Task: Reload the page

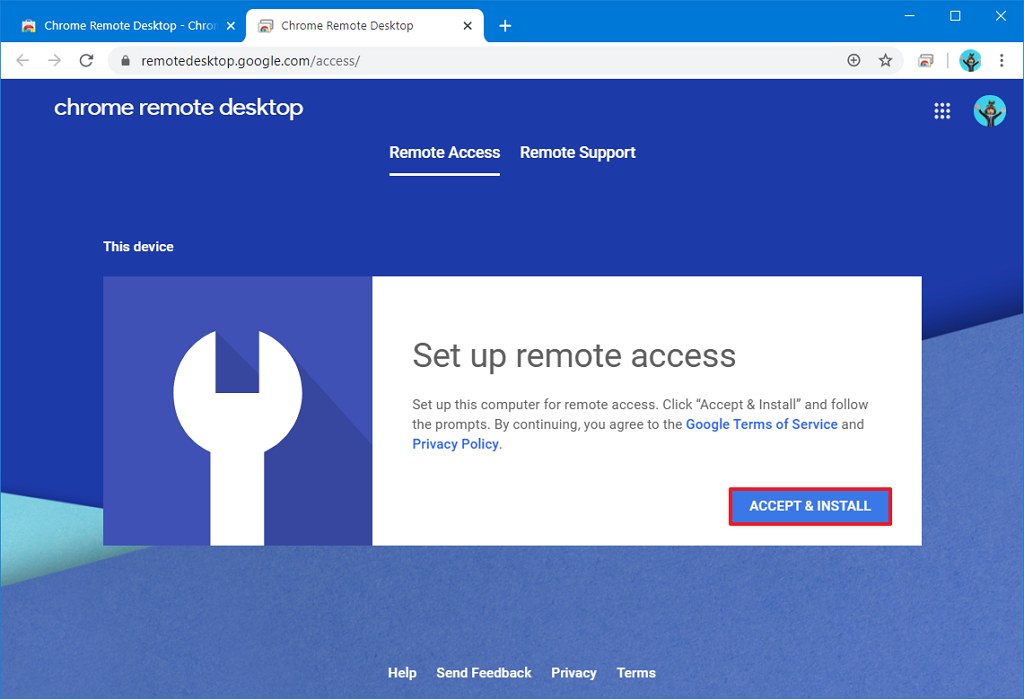Action: 86,61
